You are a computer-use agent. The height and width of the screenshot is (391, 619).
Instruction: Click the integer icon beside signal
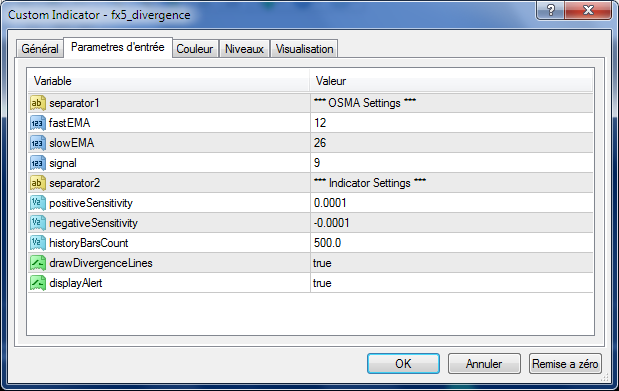pyautogui.click(x=38, y=163)
